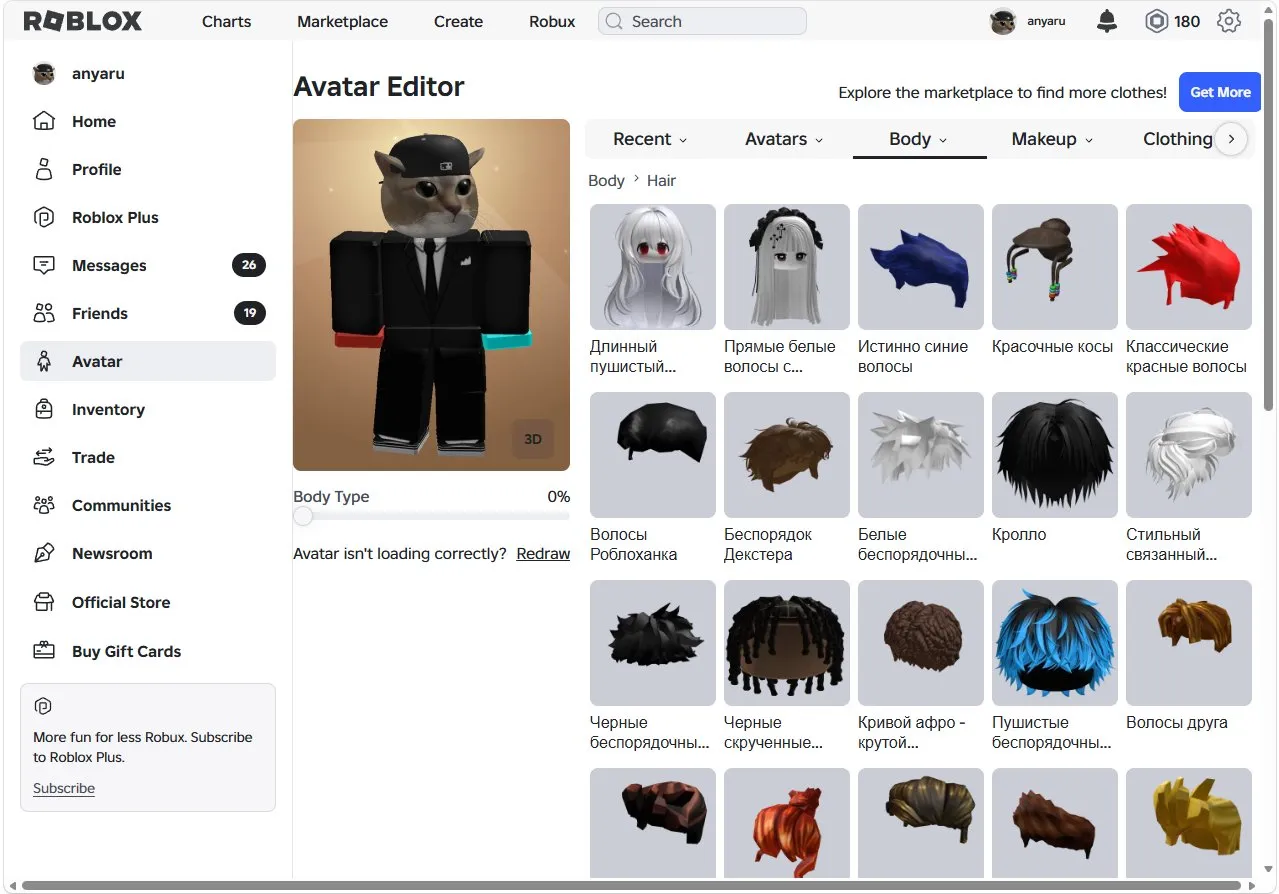Select Волосы друга hair thumbnail
The image size is (1279, 894).
click(x=1189, y=643)
